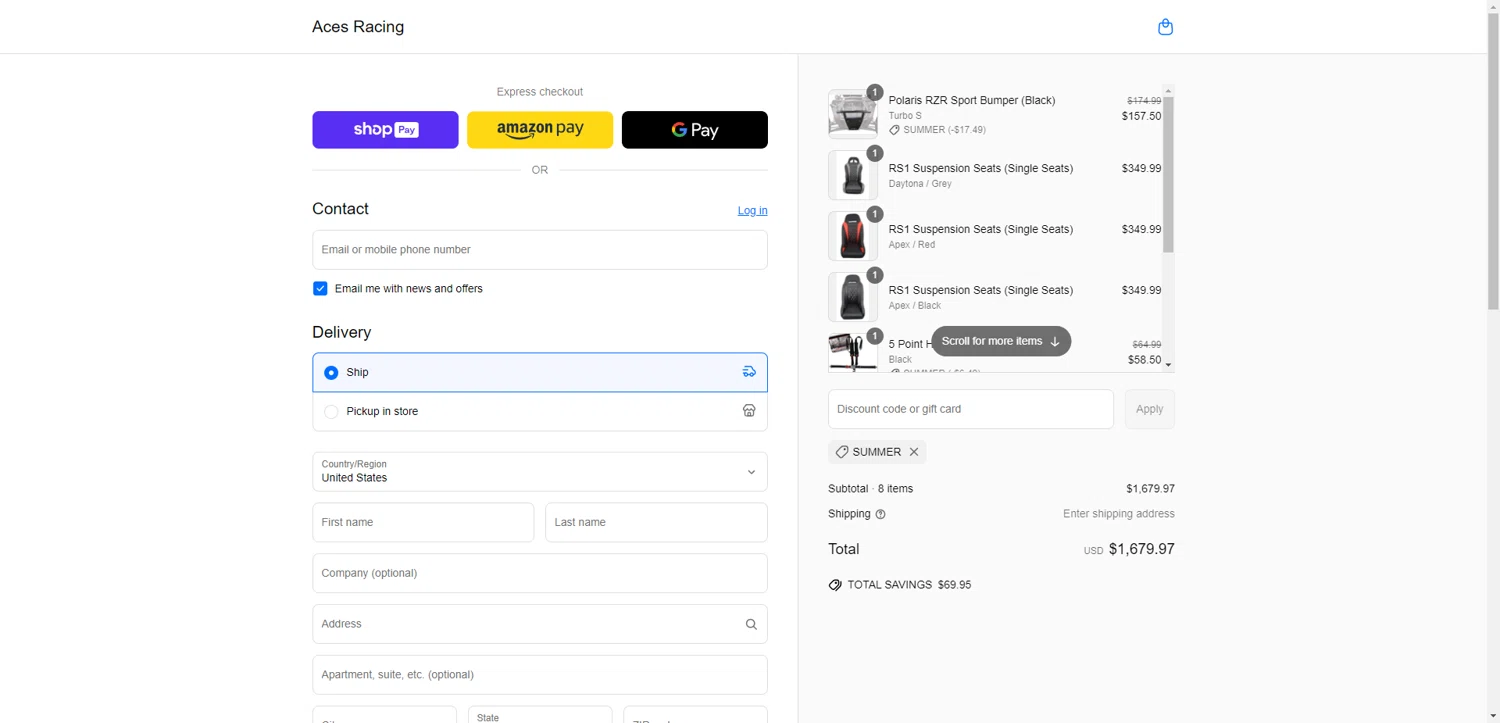Click the discount tag icon under Polaris bumper
The height and width of the screenshot is (723, 1500).
pyautogui.click(x=894, y=130)
